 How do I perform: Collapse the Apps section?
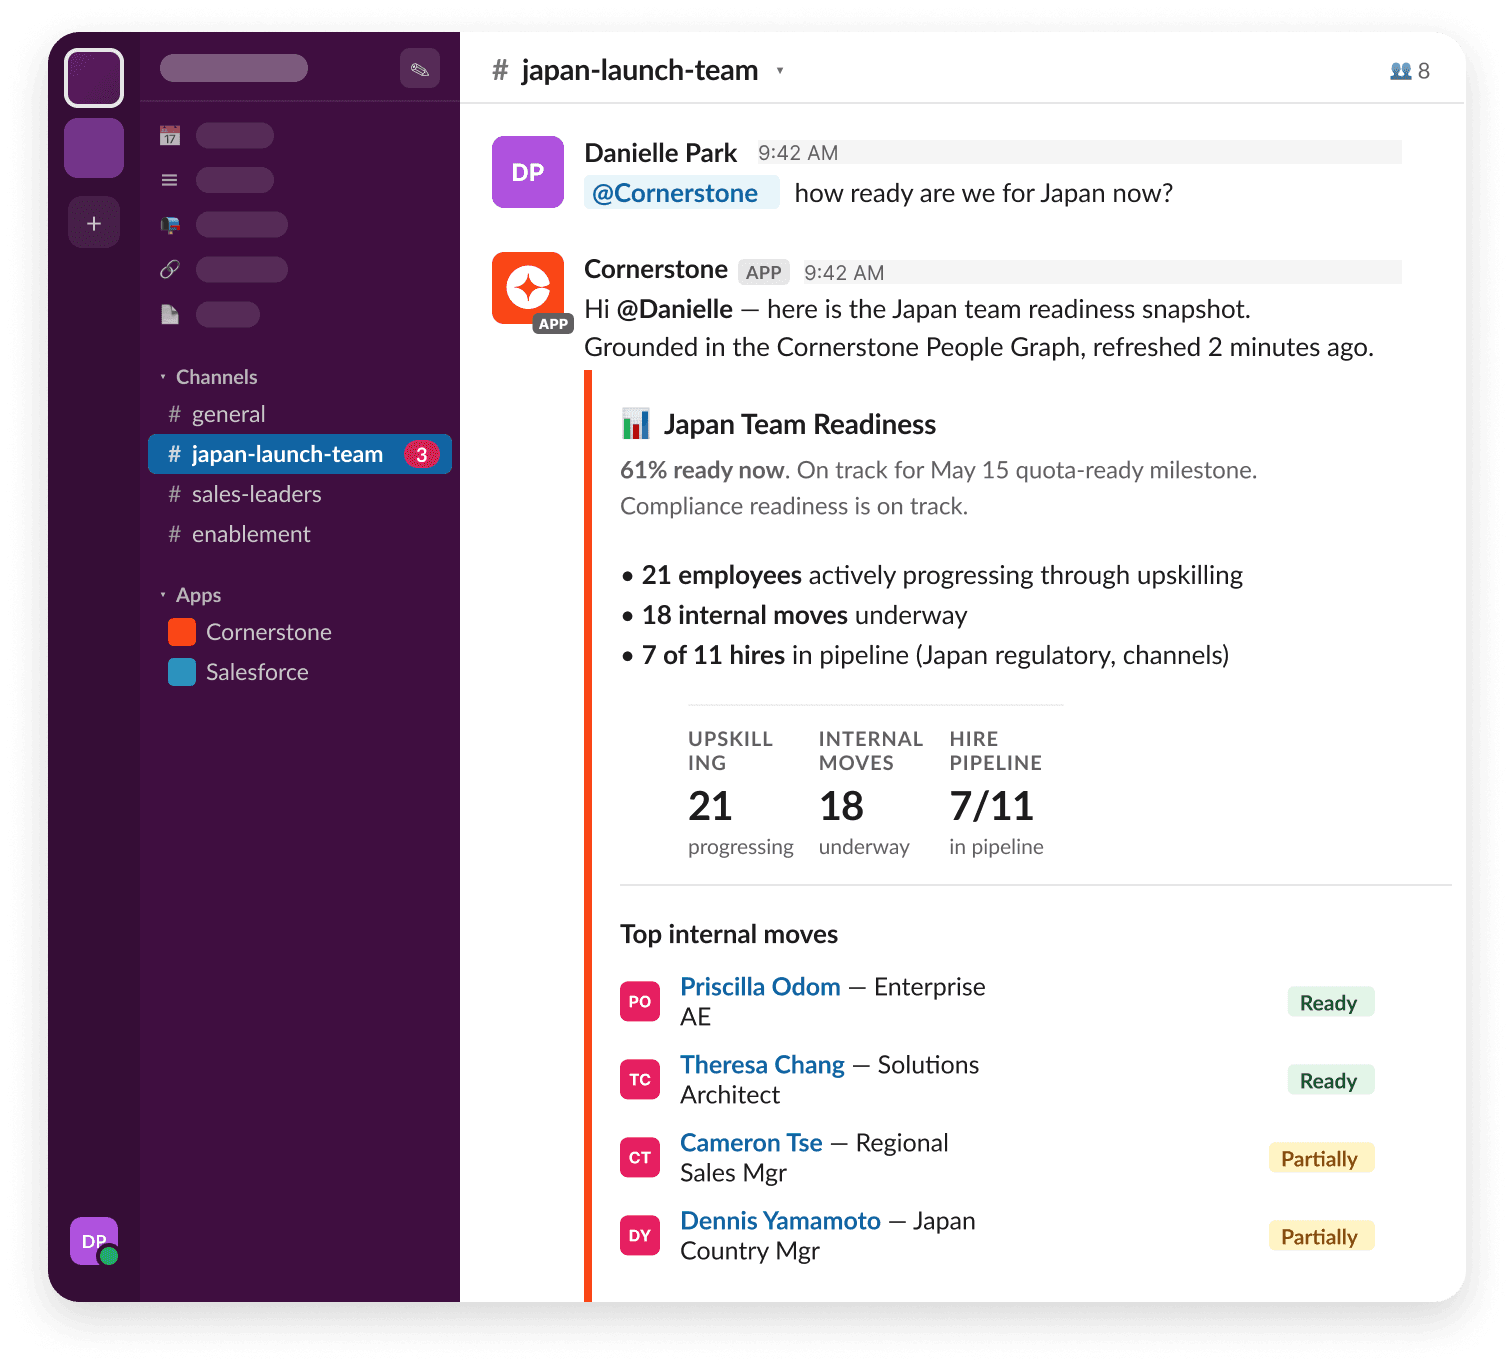click(x=163, y=595)
